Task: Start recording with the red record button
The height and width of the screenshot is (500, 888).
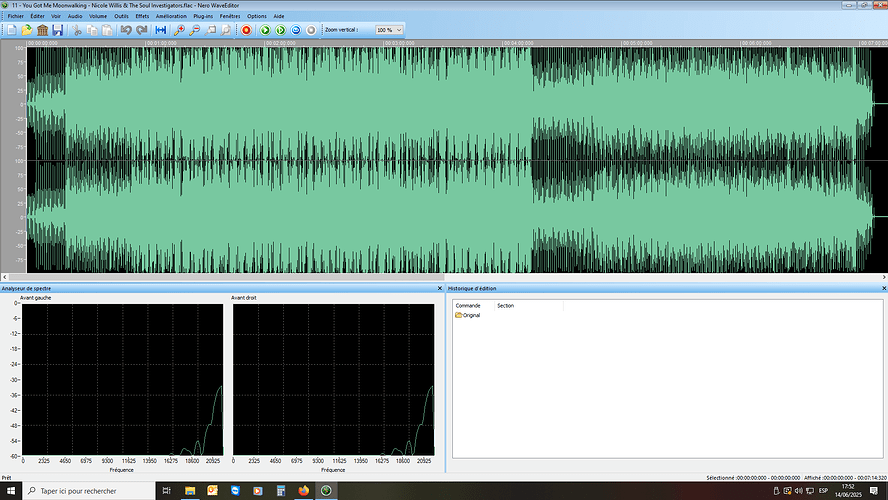Action: pyautogui.click(x=246, y=30)
